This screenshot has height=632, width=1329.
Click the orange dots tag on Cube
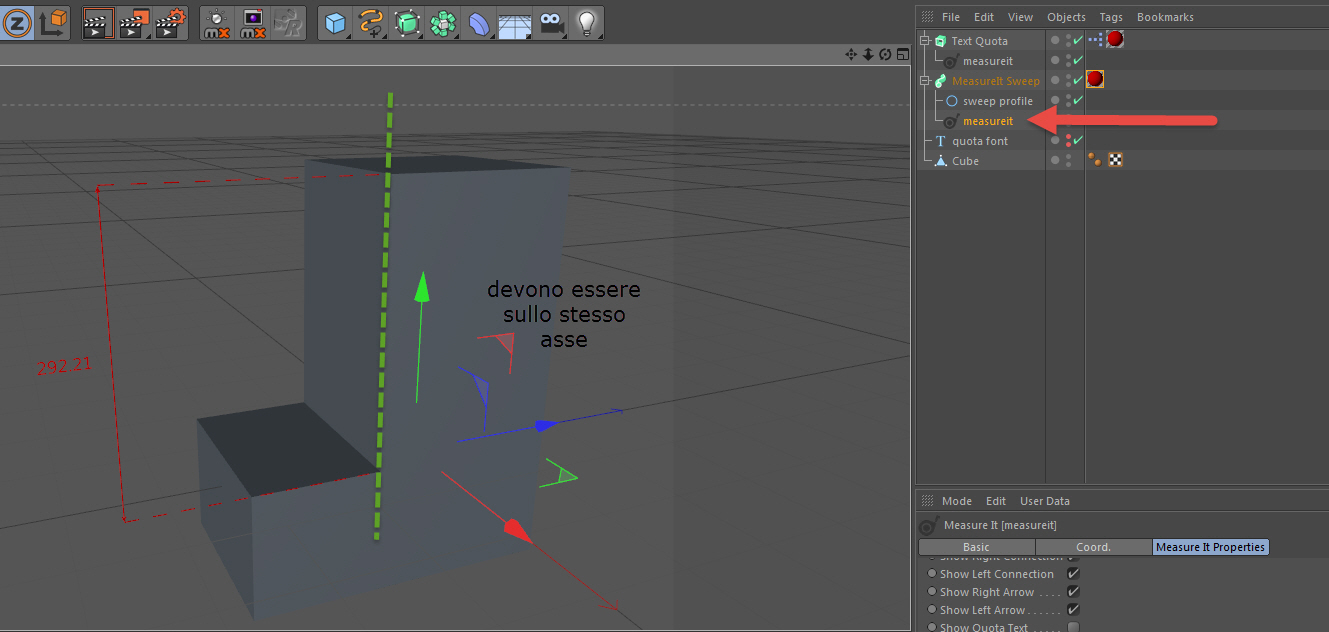pos(1095,159)
